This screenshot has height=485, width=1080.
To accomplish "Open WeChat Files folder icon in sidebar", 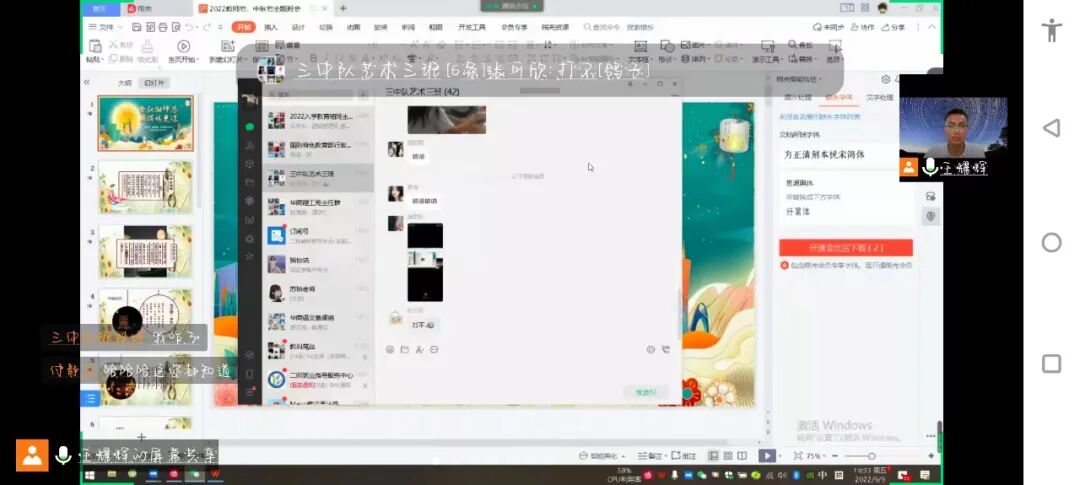I will [x=250, y=183].
